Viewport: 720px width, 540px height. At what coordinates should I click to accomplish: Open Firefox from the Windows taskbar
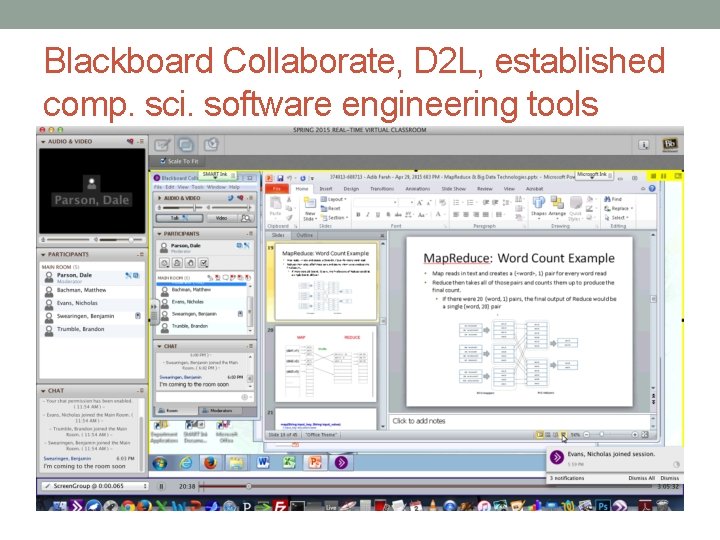click(210, 463)
